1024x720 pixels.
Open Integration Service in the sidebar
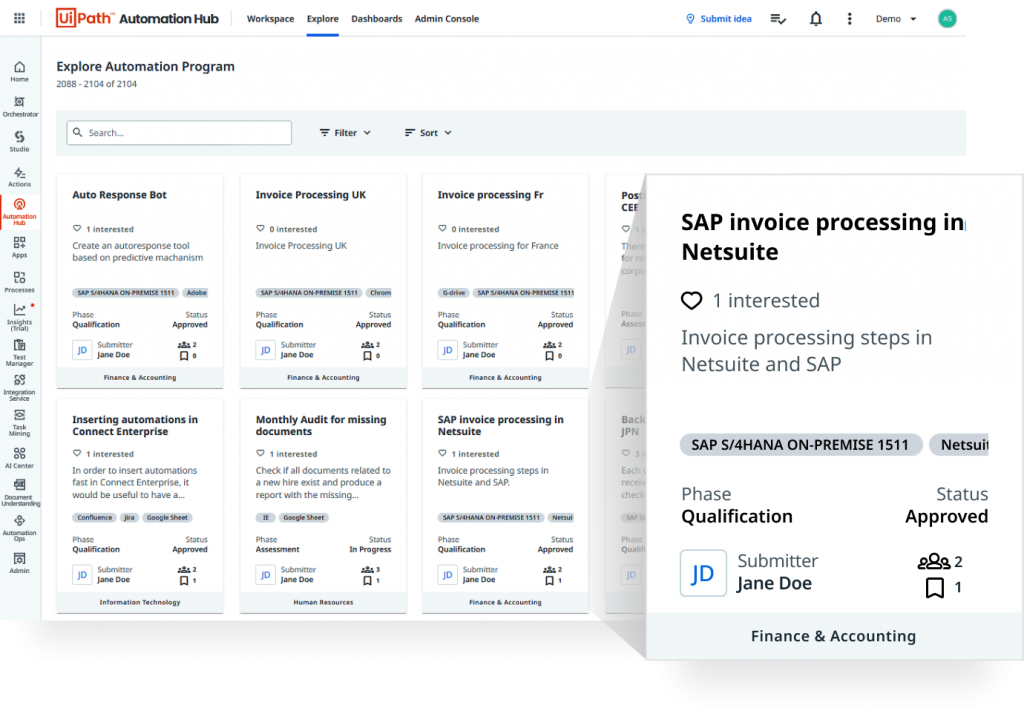coord(20,388)
